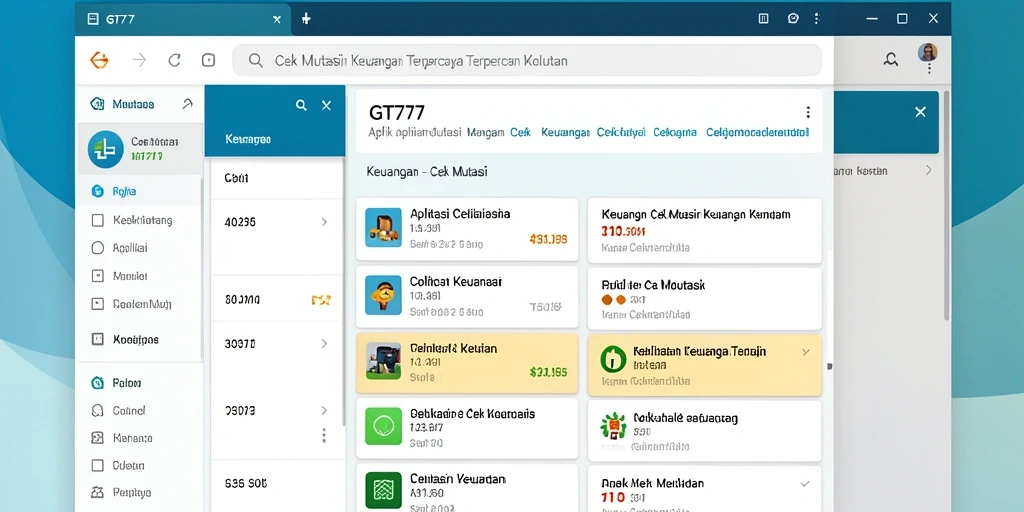
Task: Go forward with the arrow button
Action: click(x=139, y=61)
